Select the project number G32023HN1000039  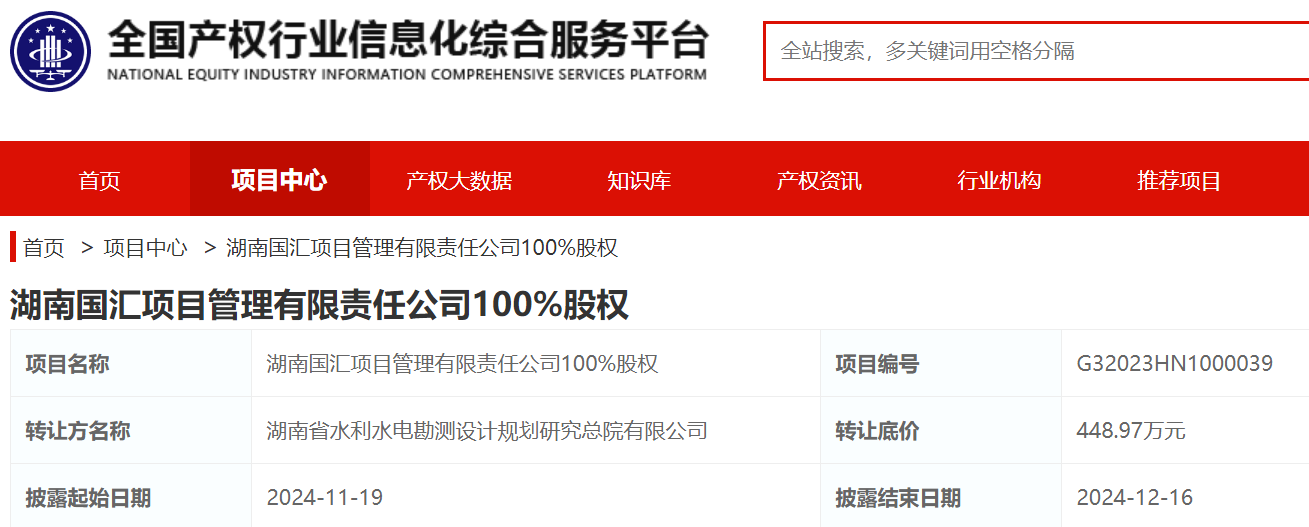[x=1174, y=363]
